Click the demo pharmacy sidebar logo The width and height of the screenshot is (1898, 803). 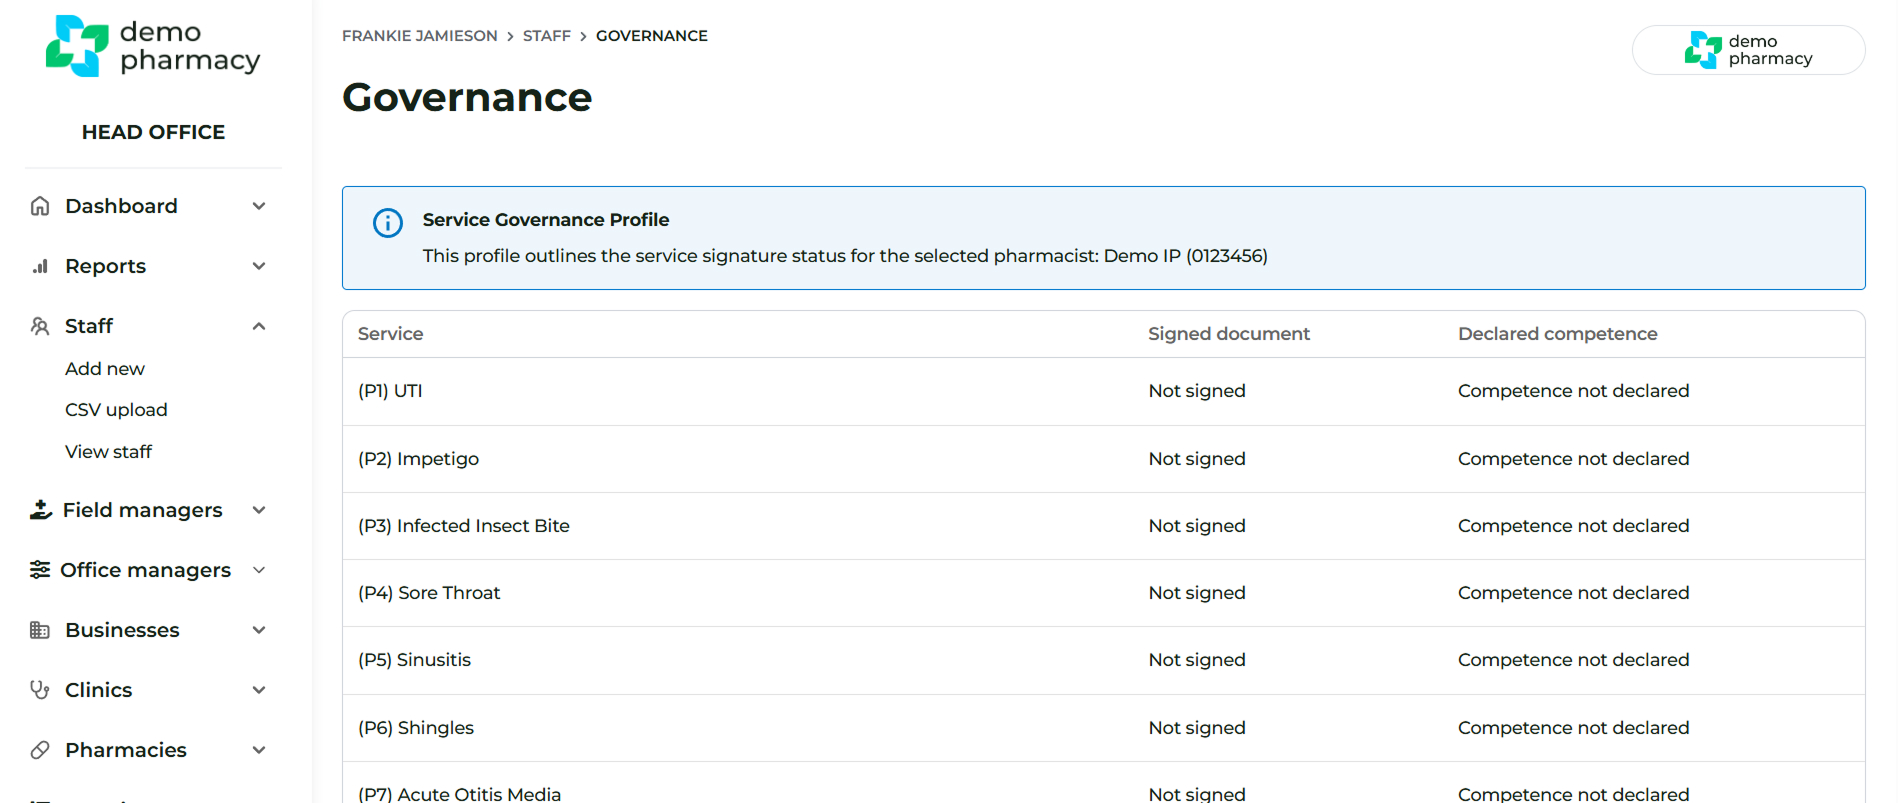click(153, 46)
